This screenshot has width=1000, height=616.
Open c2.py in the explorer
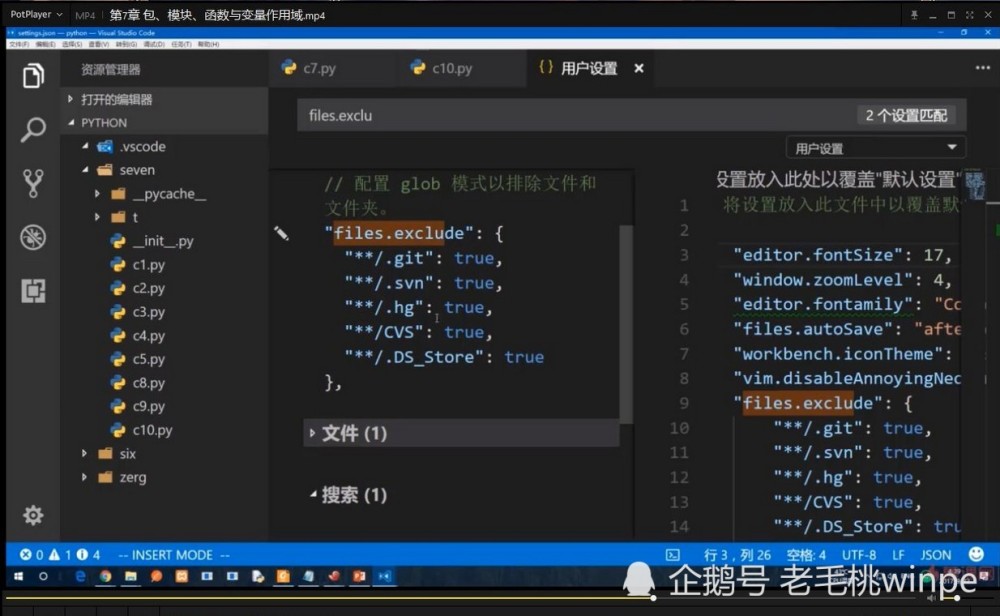click(149, 288)
